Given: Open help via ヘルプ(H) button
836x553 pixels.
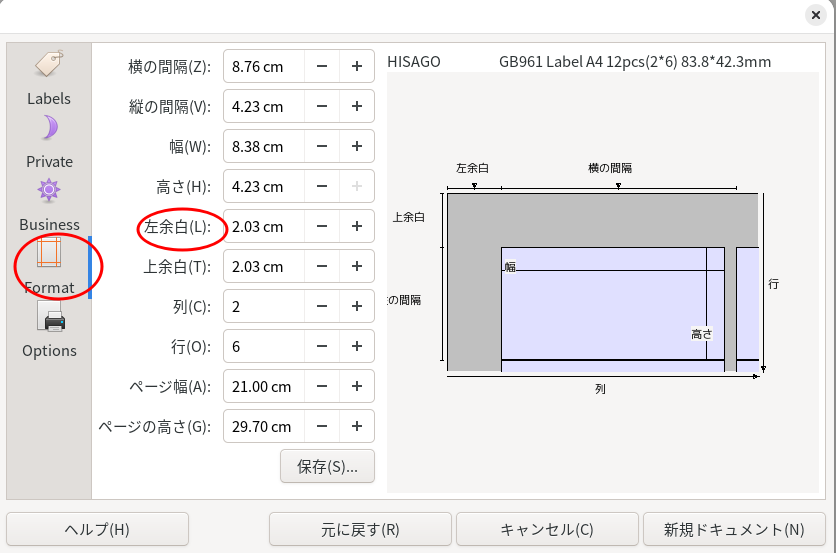Looking at the screenshot, I should (98, 529).
